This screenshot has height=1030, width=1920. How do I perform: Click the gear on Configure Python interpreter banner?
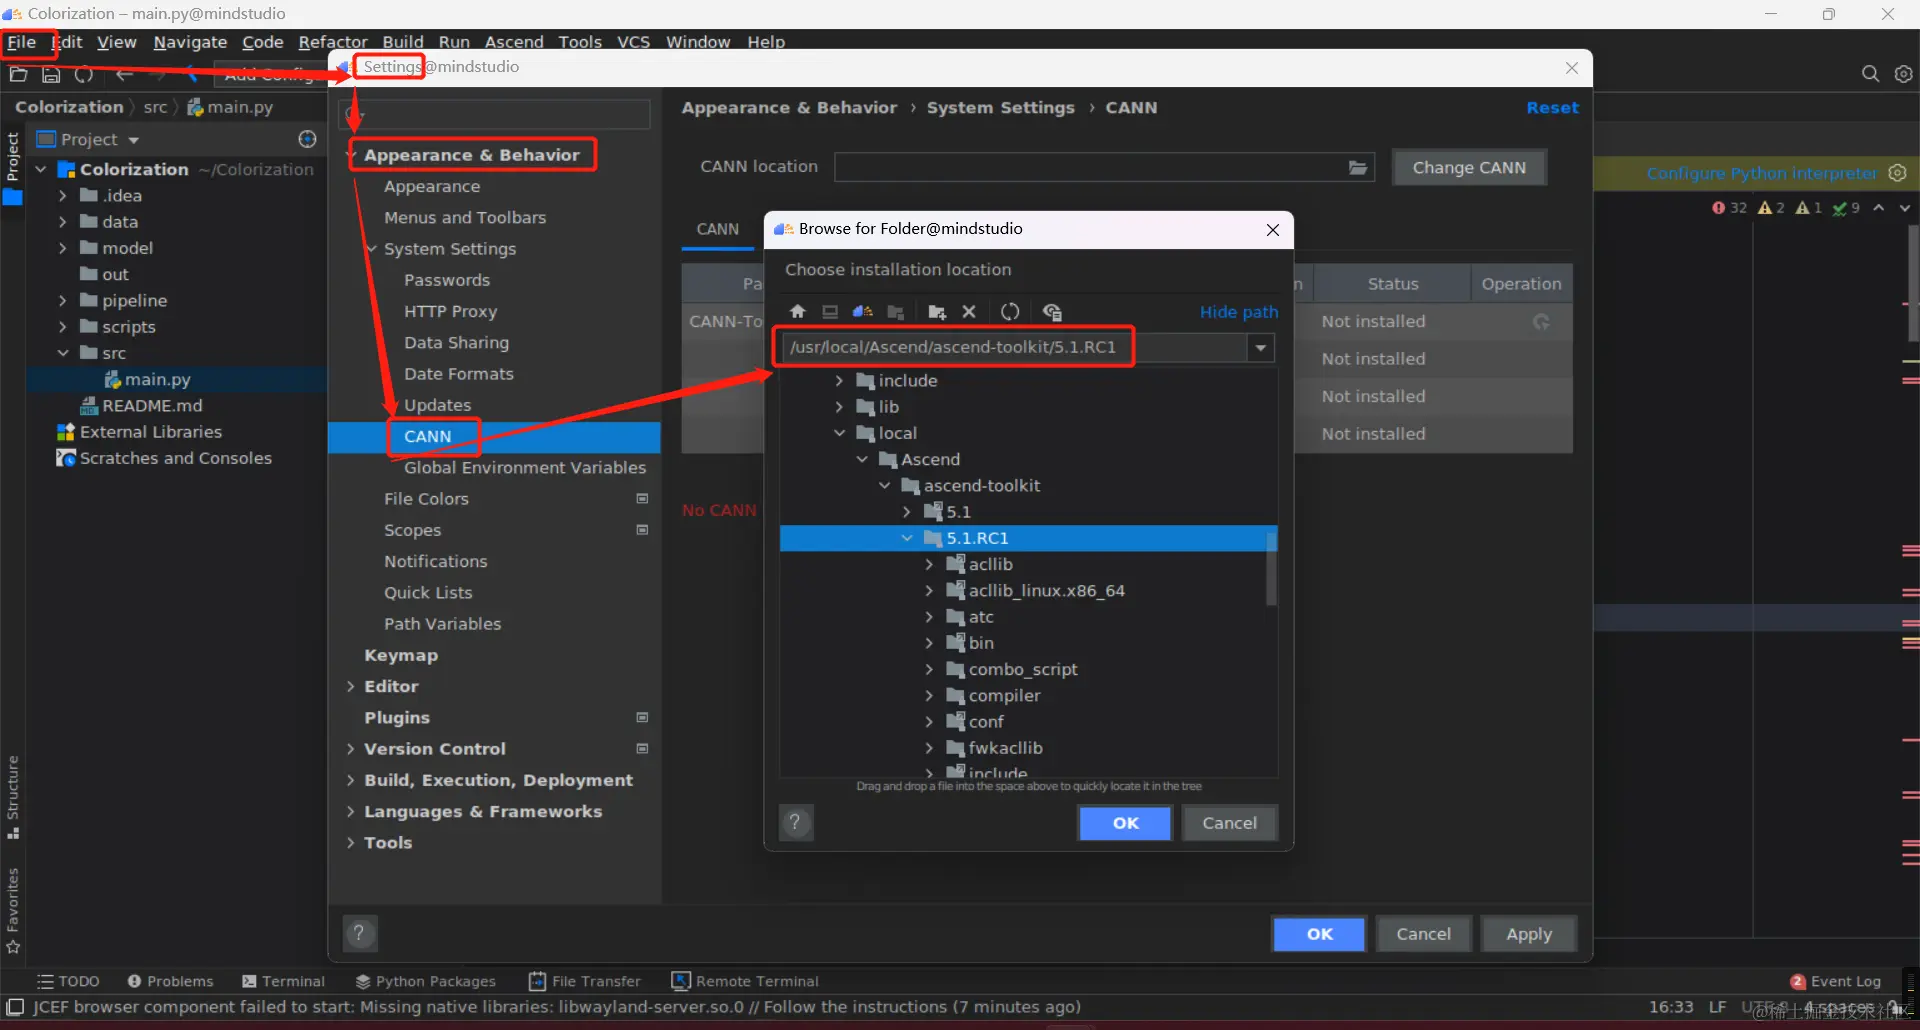[1897, 173]
